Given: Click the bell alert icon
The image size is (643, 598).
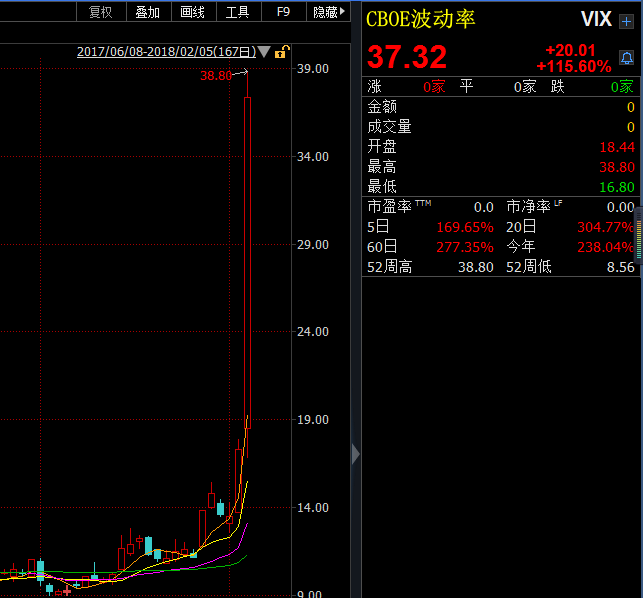Looking at the screenshot, I should point(626,57).
